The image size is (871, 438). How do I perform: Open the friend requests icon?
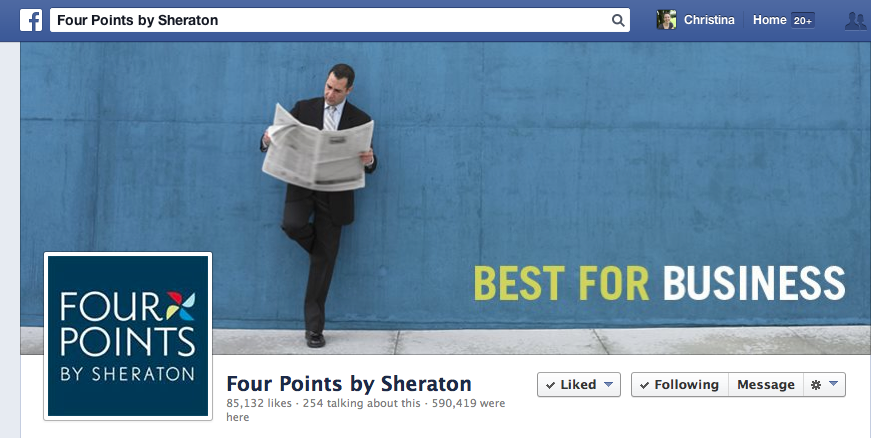(855, 21)
